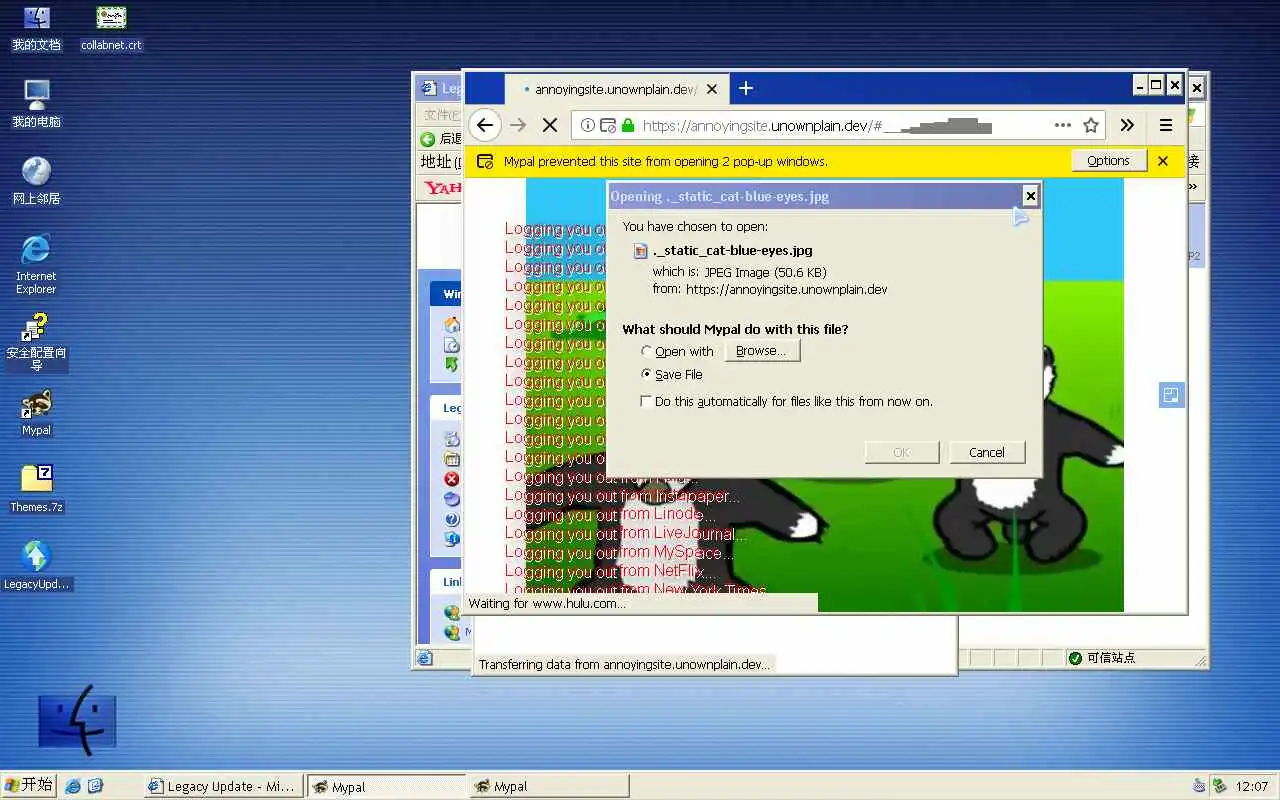Click 'Transferring data from annoyingsite.unownplain.dev...' status

(625, 664)
